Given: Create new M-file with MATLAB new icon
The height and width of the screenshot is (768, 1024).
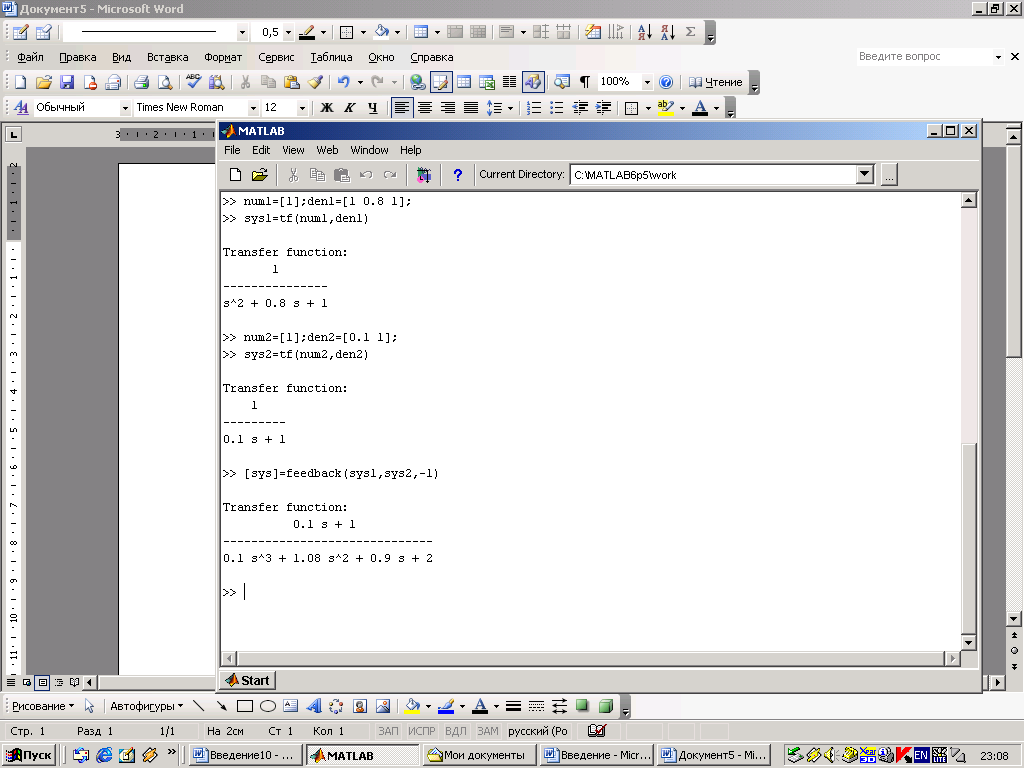Looking at the screenshot, I should click(236, 175).
